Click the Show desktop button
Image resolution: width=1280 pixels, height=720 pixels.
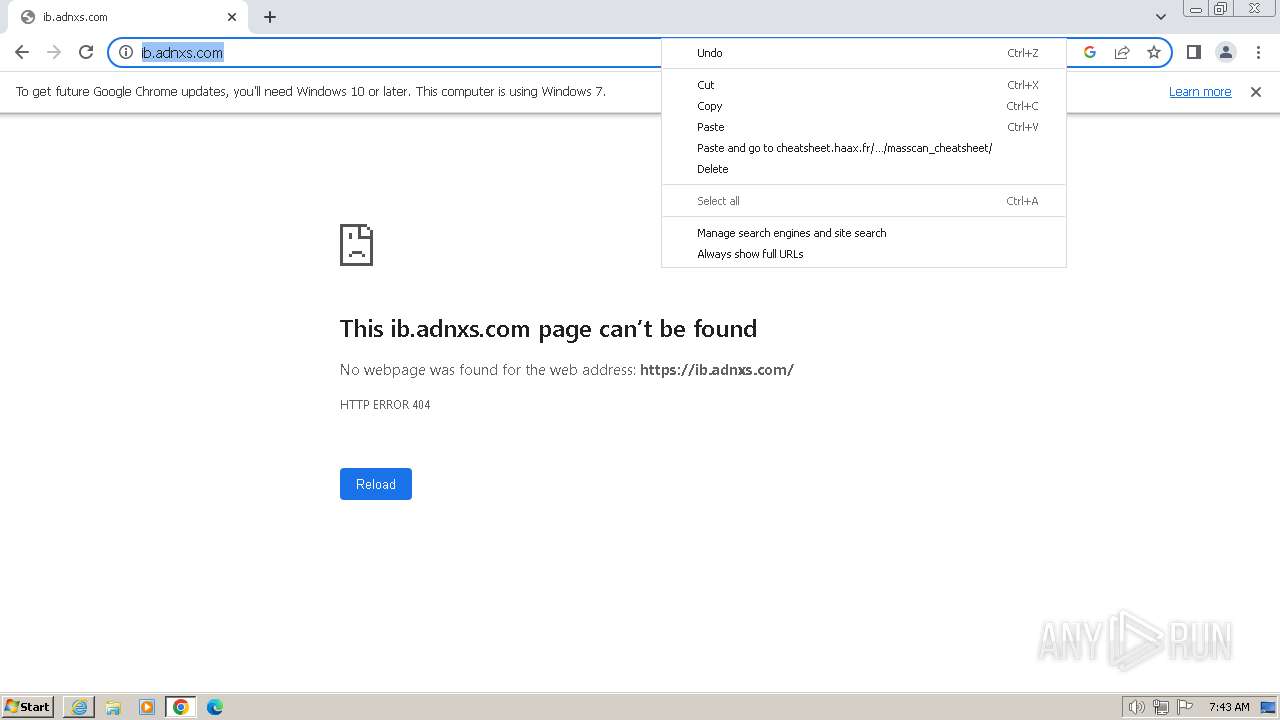1268,707
